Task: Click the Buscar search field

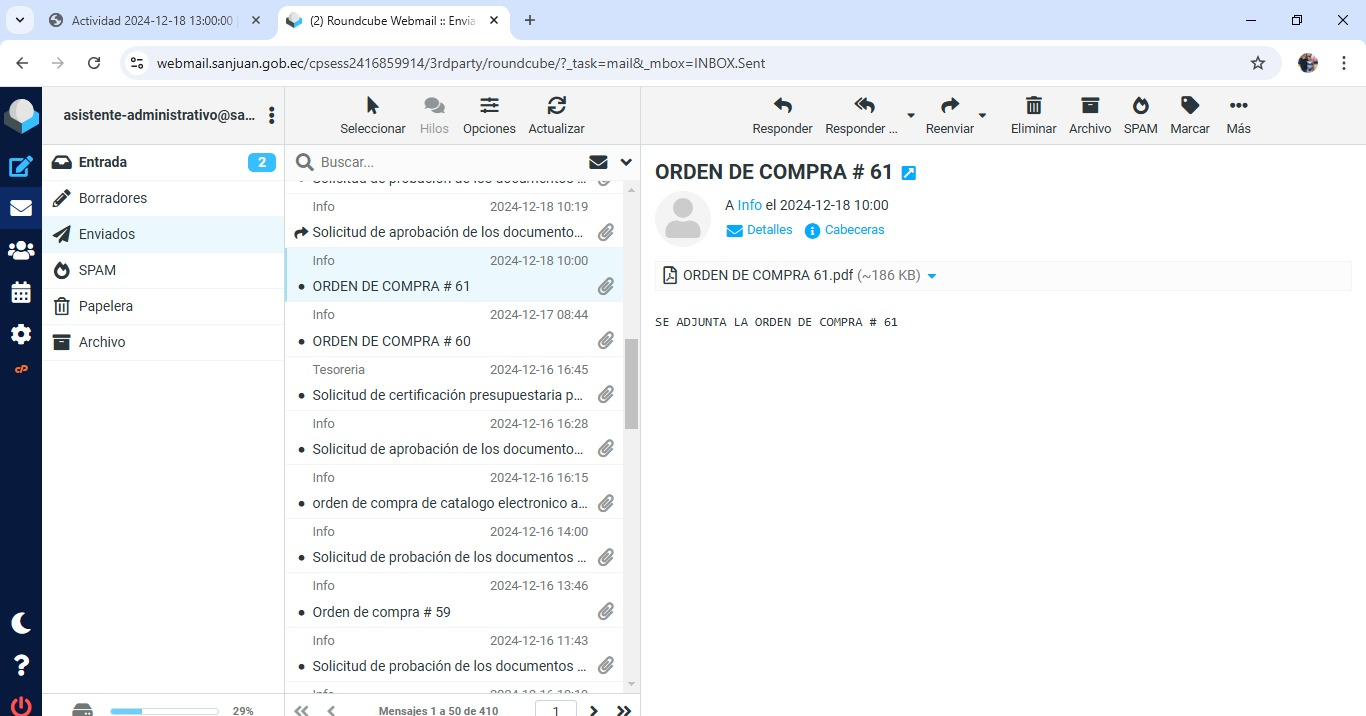Action: pos(450,162)
